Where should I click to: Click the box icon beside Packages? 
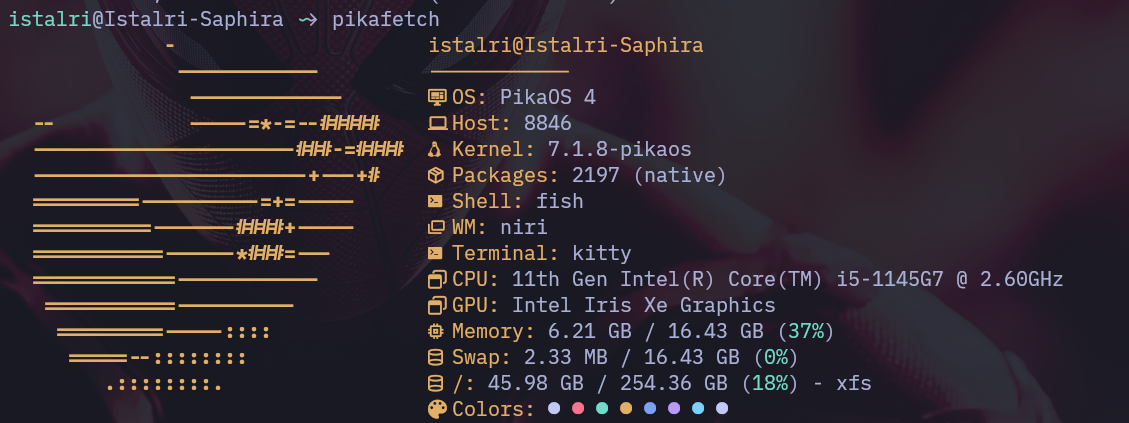pos(435,175)
